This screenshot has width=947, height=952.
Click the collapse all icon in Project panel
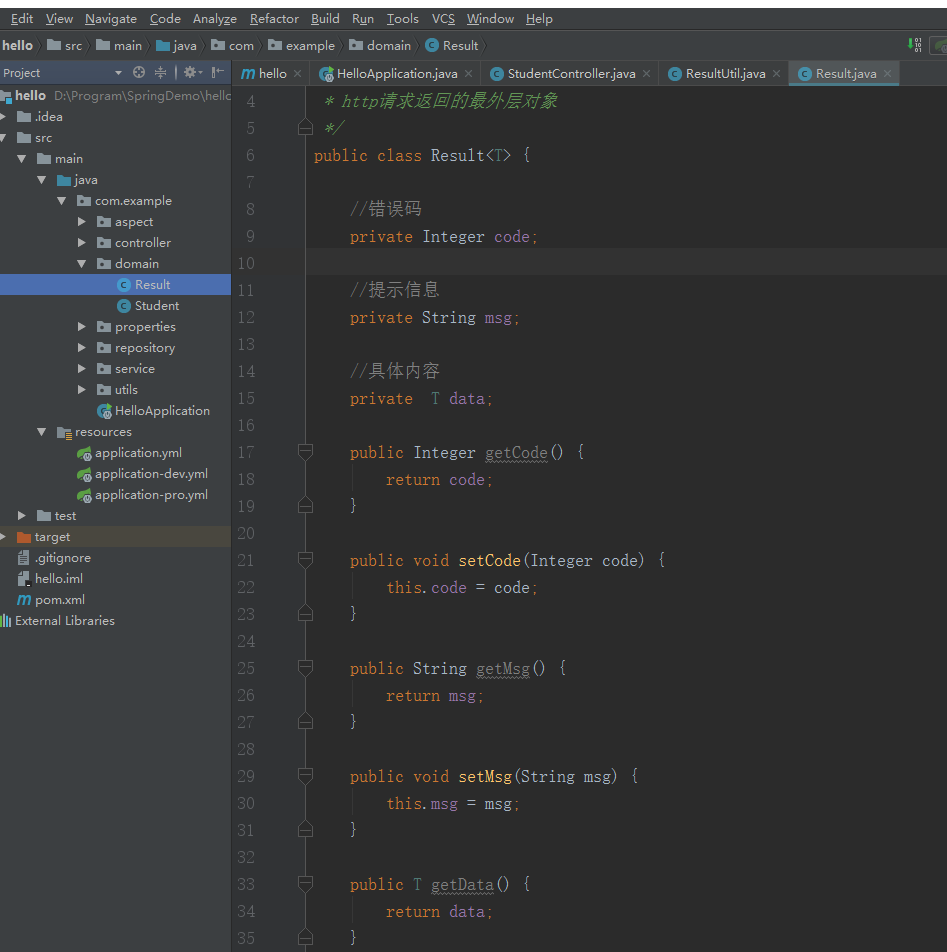click(160, 73)
